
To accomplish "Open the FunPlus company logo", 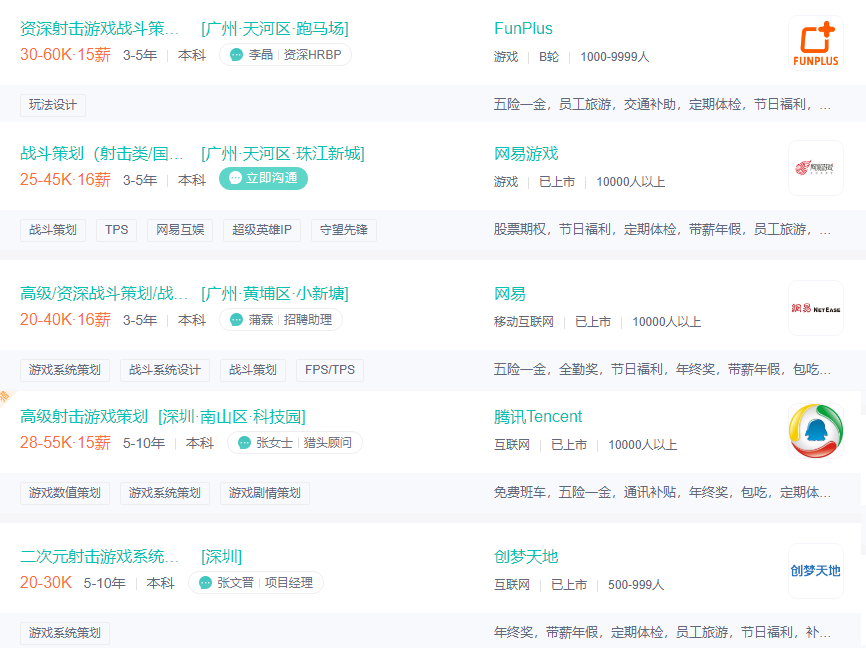I will [x=816, y=43].
